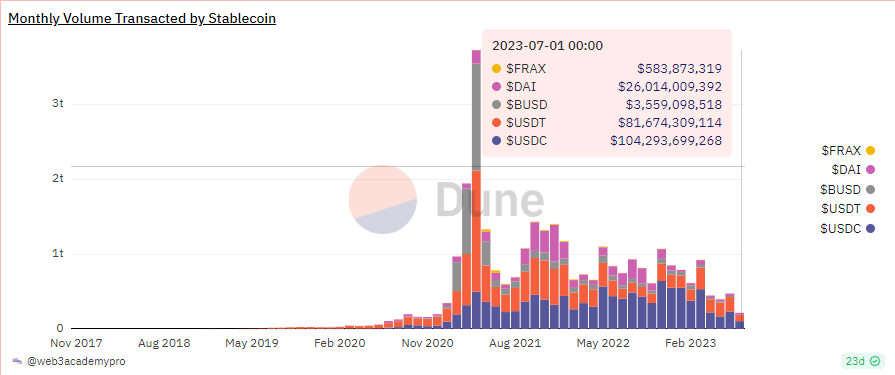Open the Monthly Volume Transacted by Stablecoin title link
Viewport: 895px width, 375px height.
point(142,18)
